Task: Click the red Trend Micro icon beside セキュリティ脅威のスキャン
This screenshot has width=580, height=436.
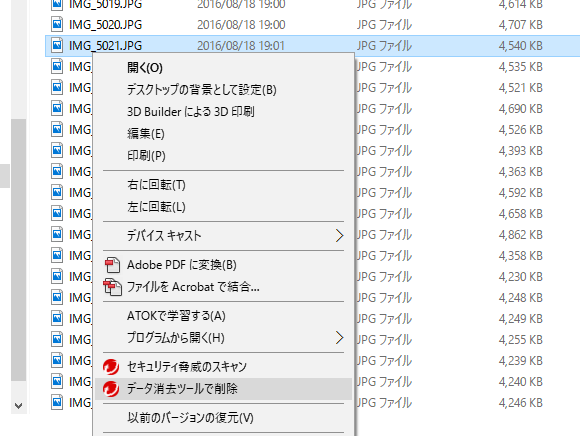Action: 111,367
